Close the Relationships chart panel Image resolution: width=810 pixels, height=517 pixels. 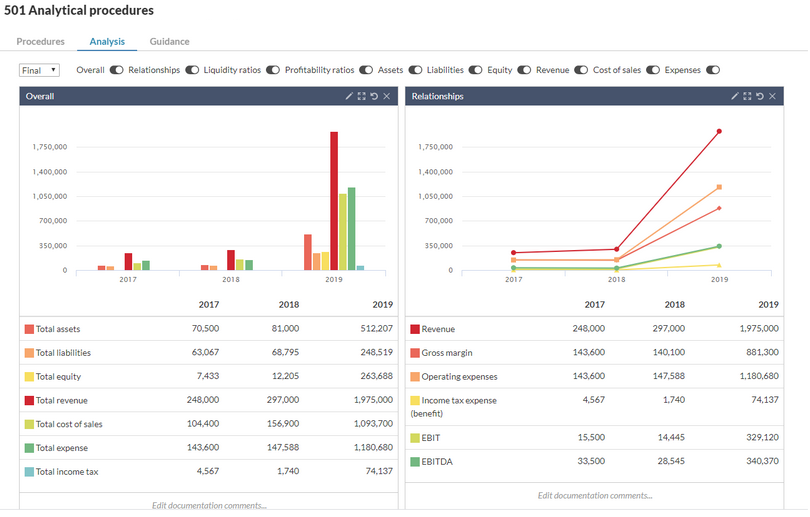coord(771,97)
